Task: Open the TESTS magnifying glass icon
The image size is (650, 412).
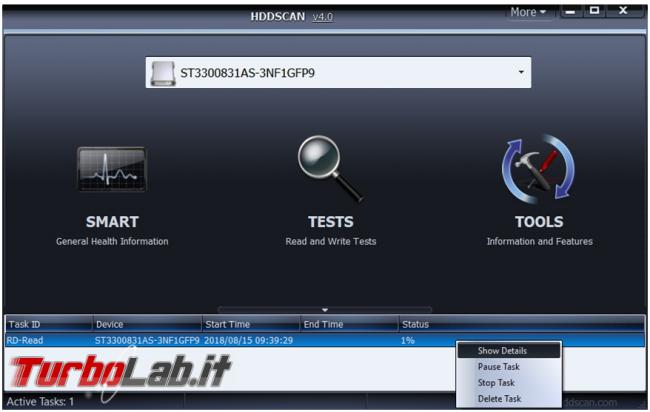Action: [330, 169]
